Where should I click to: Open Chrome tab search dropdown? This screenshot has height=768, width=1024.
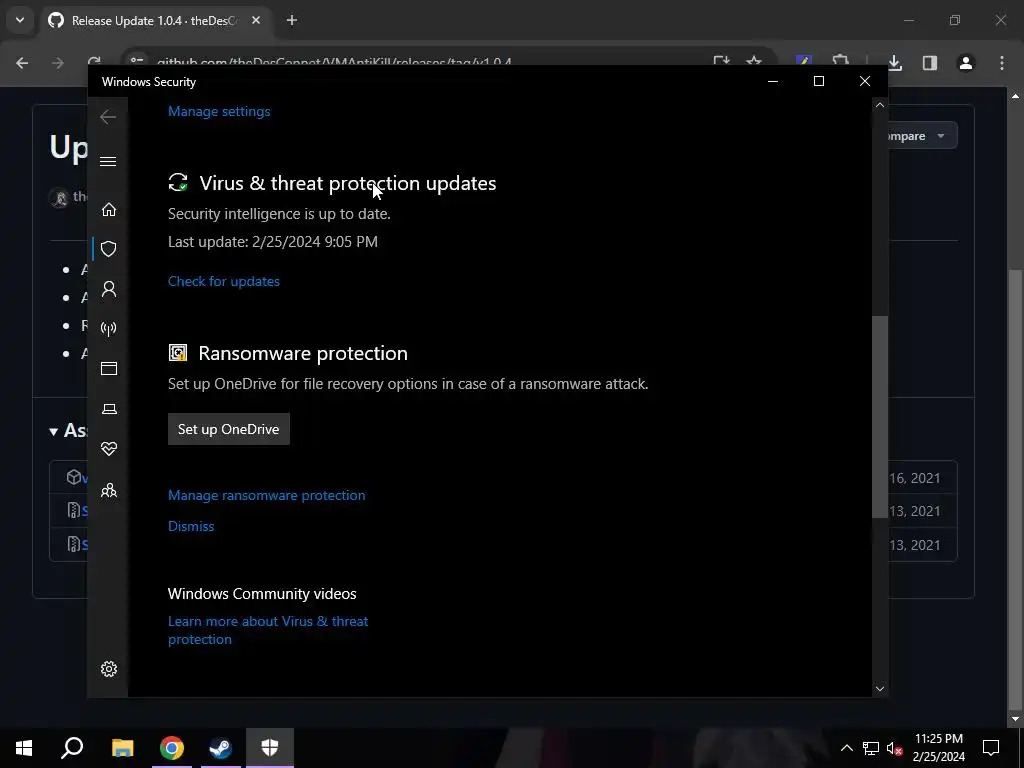click(x=20, y=20)
